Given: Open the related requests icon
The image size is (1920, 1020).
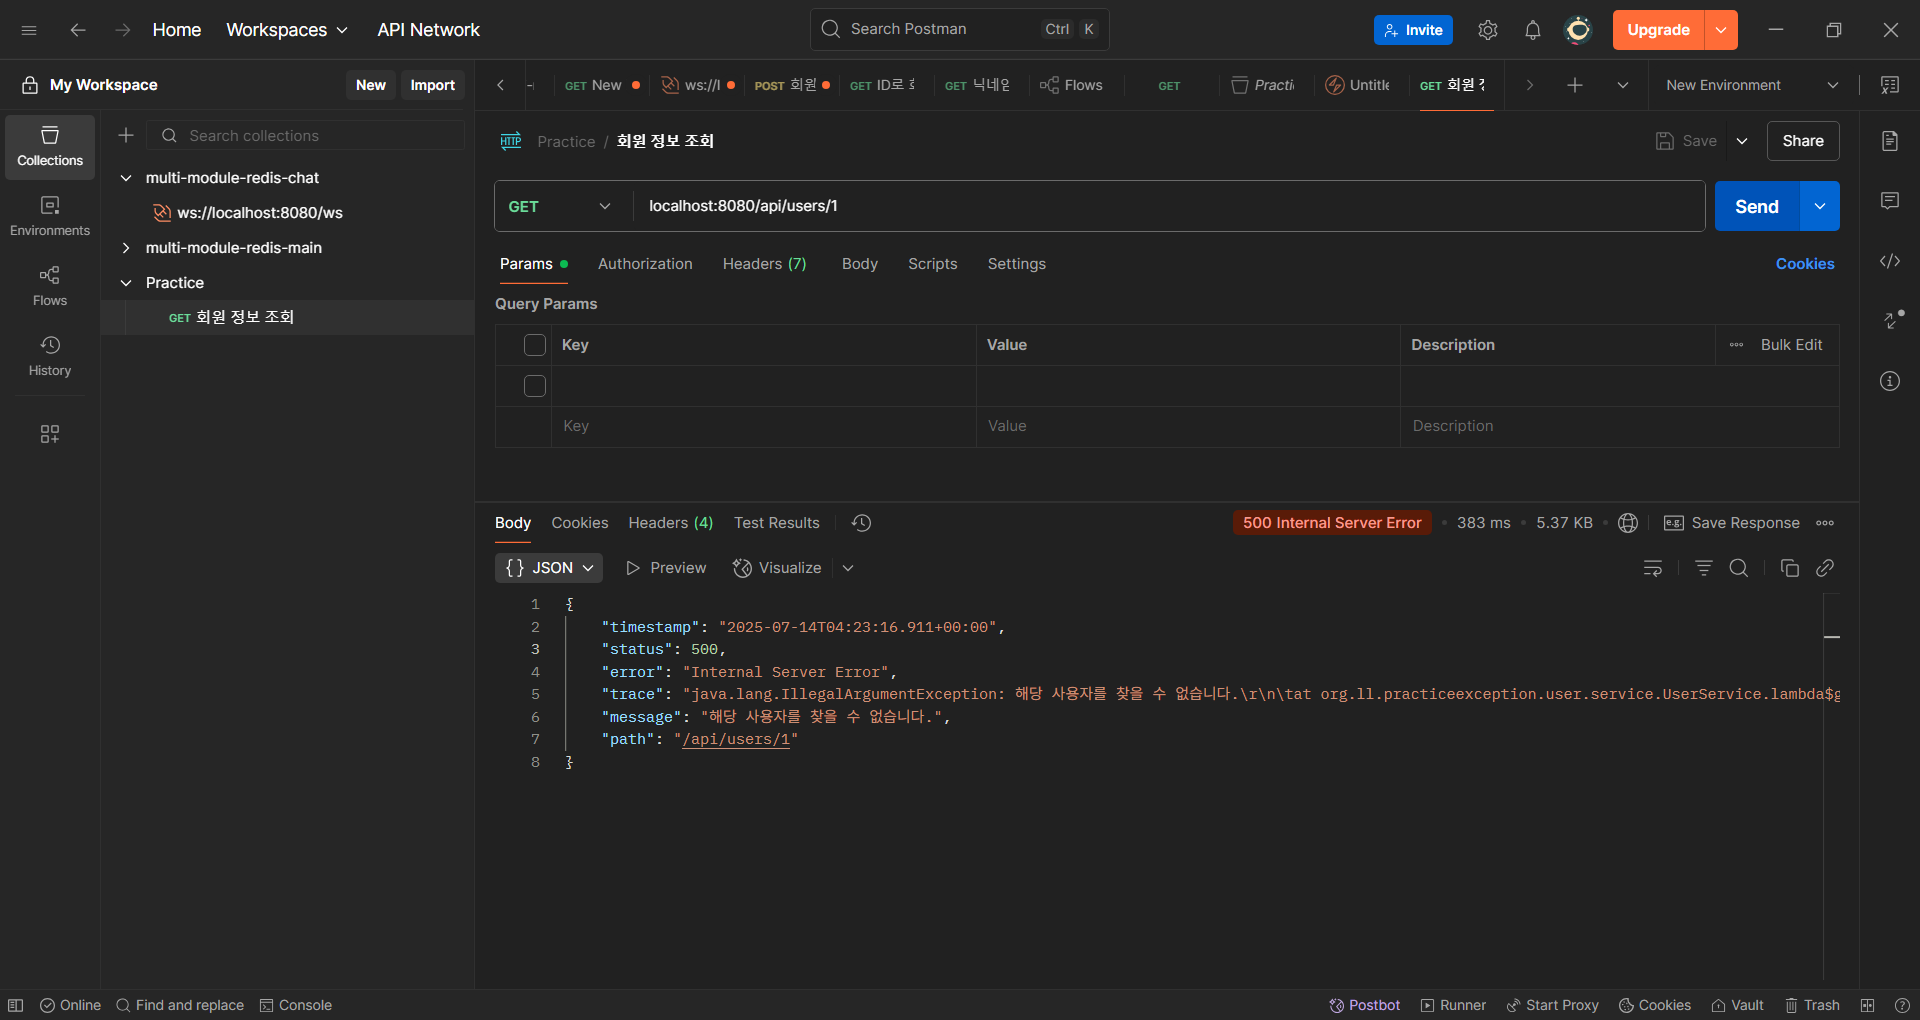Looking at the screenshot, I should click(1892, 320).
